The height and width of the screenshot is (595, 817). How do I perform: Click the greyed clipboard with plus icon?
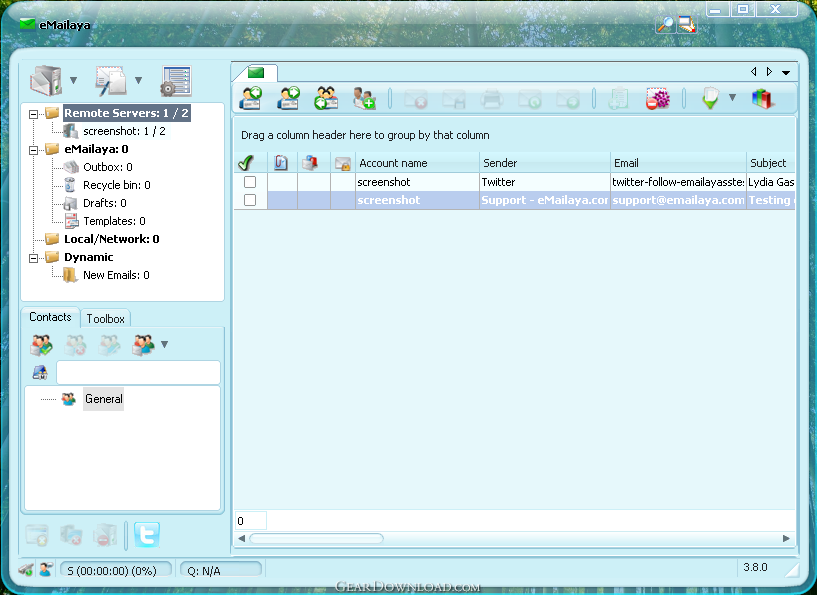[x=618, y=98]
